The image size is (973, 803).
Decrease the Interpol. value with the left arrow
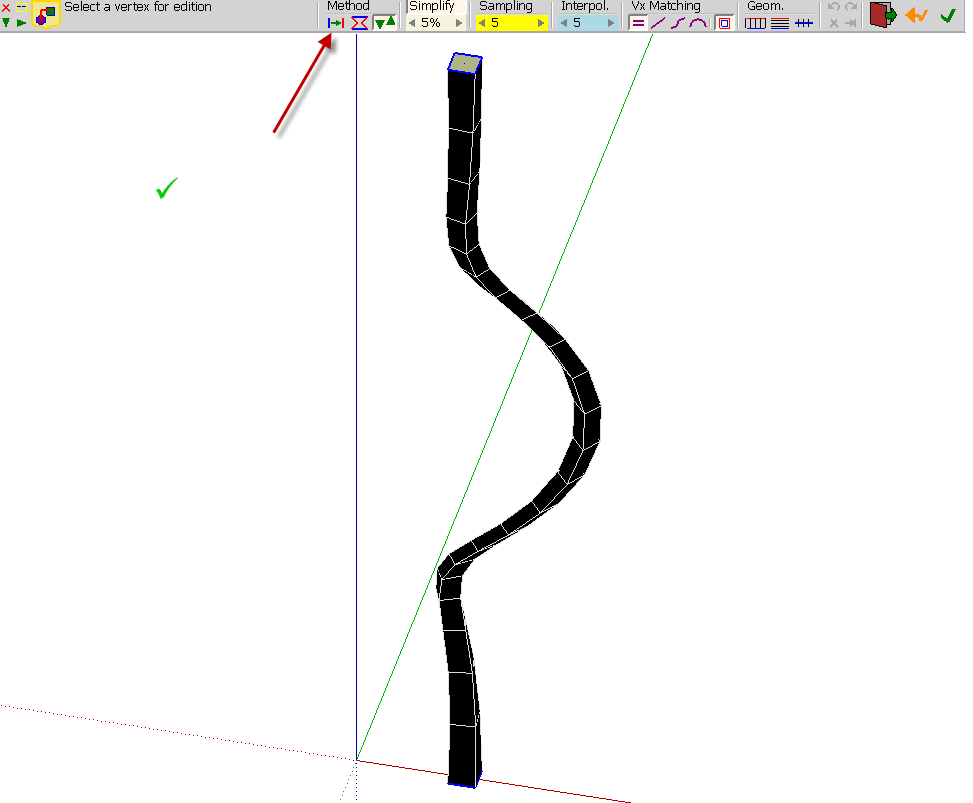563,23
